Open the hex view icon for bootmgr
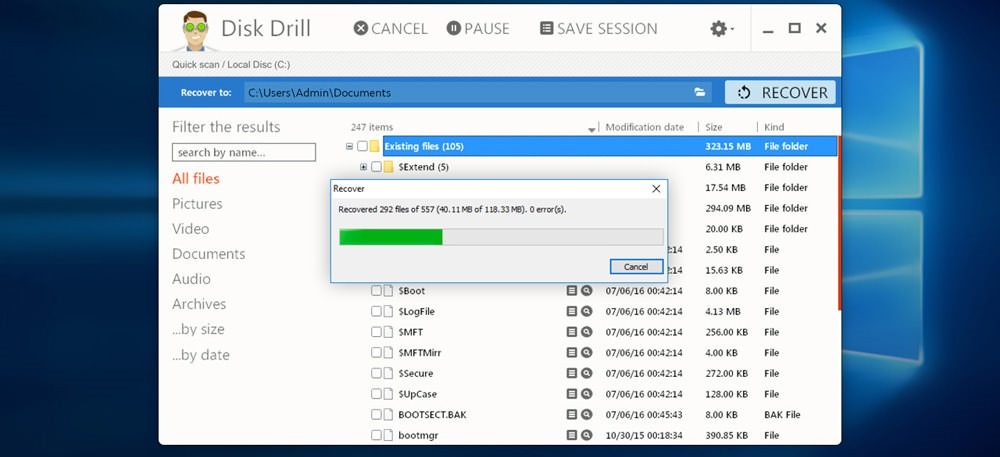Viewport: 1000px width, 457px height. coord(571,435)
